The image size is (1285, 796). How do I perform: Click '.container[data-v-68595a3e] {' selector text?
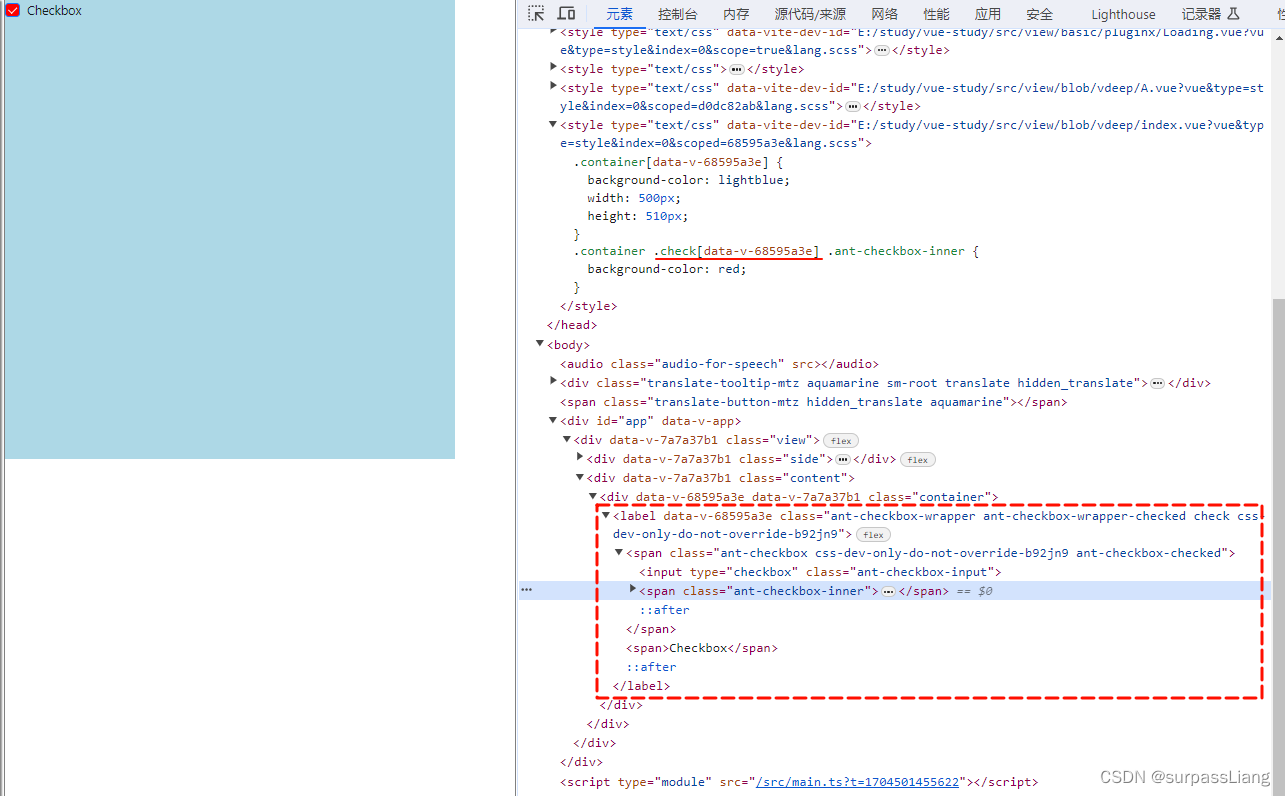678,162
